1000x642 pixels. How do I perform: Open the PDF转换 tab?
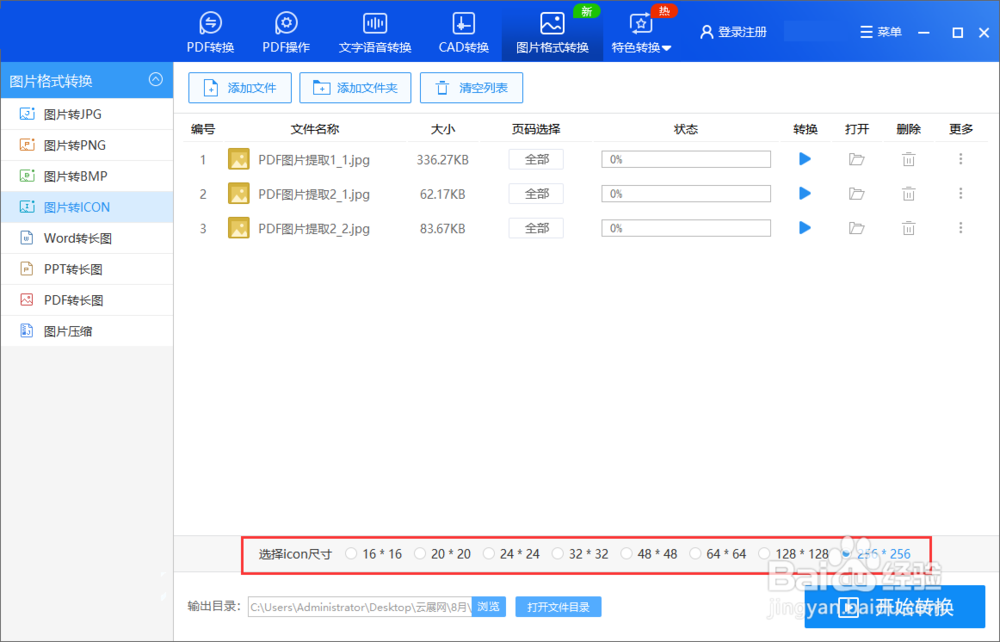[x=210, y=32]
